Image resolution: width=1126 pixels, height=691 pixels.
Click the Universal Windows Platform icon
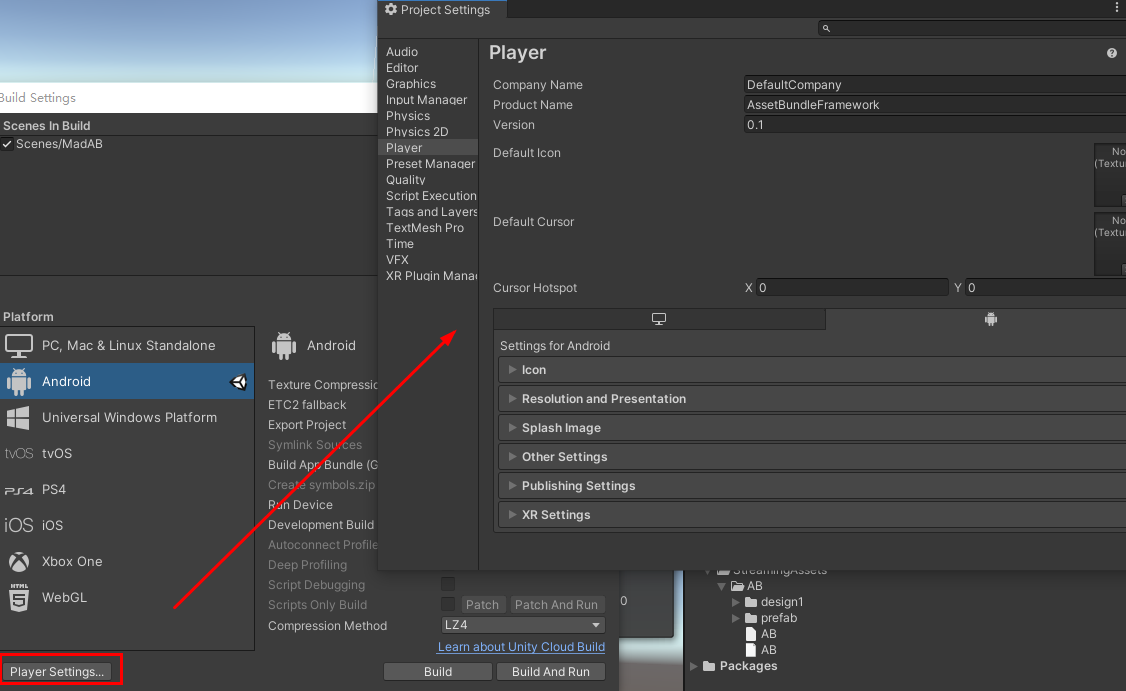pyautogui.click(x=18, y=417)
